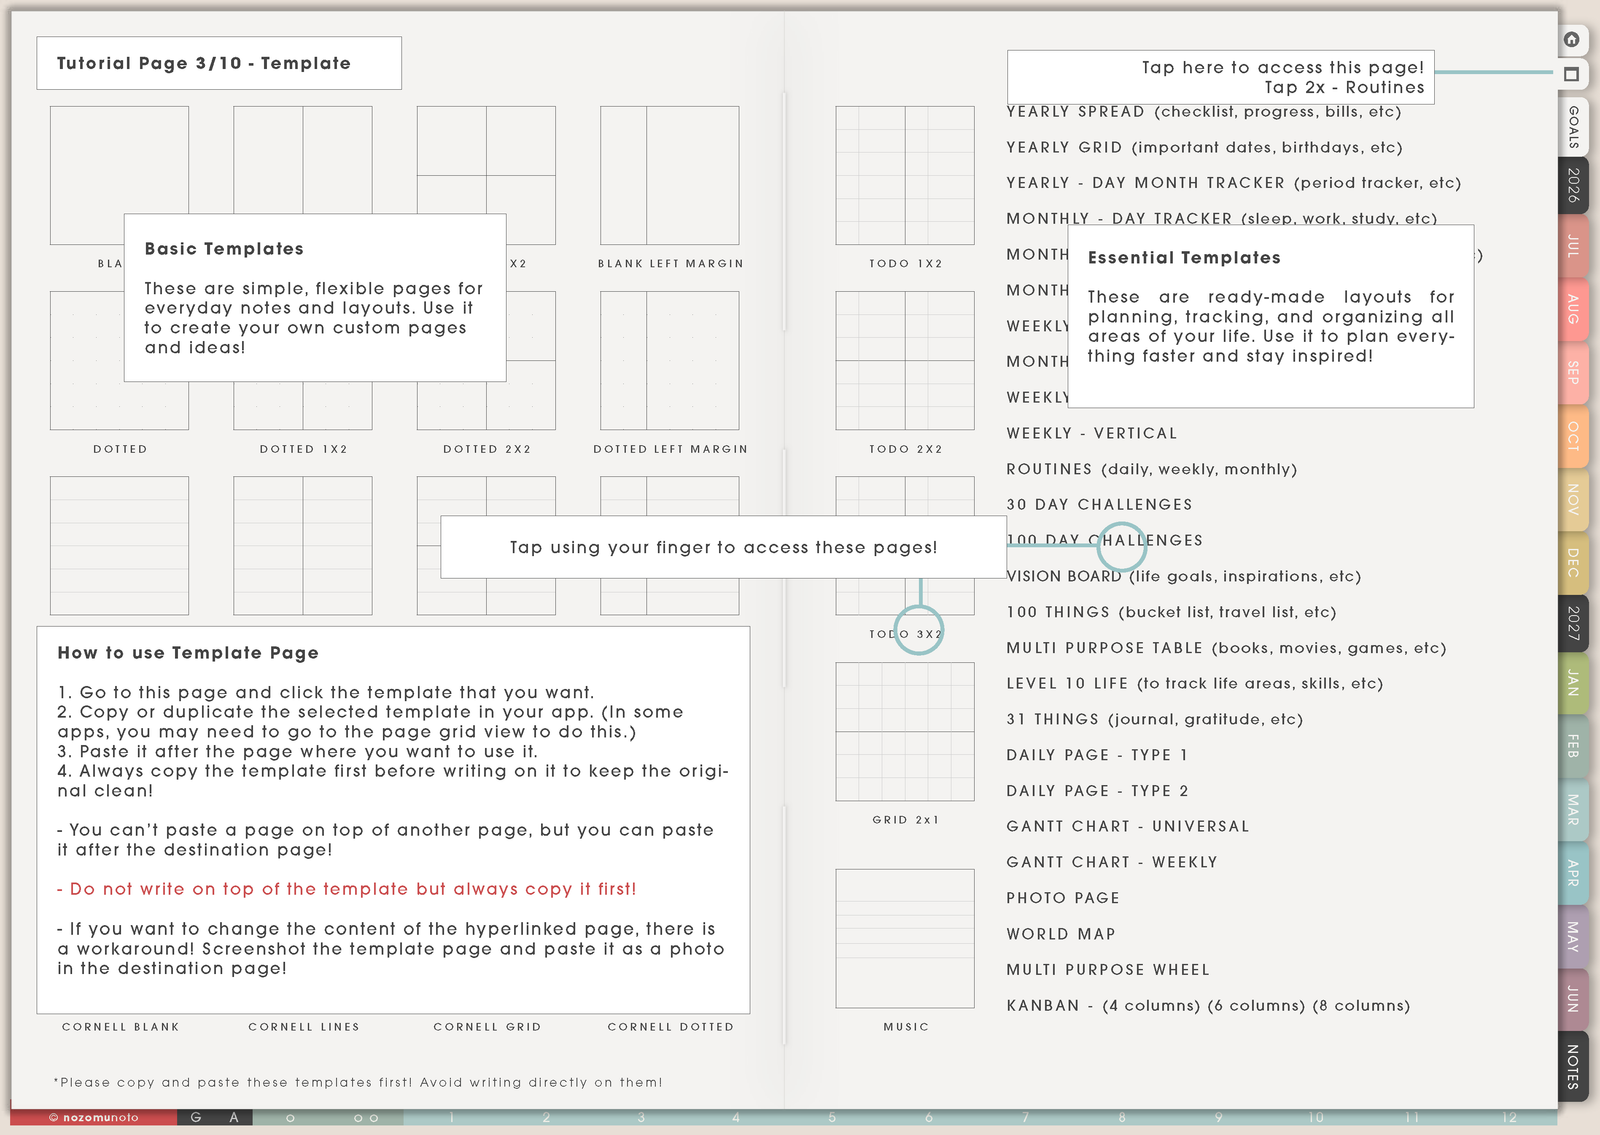
Task: Open the Dotted Left Margin template thumbnail
Action: point(670,360)
